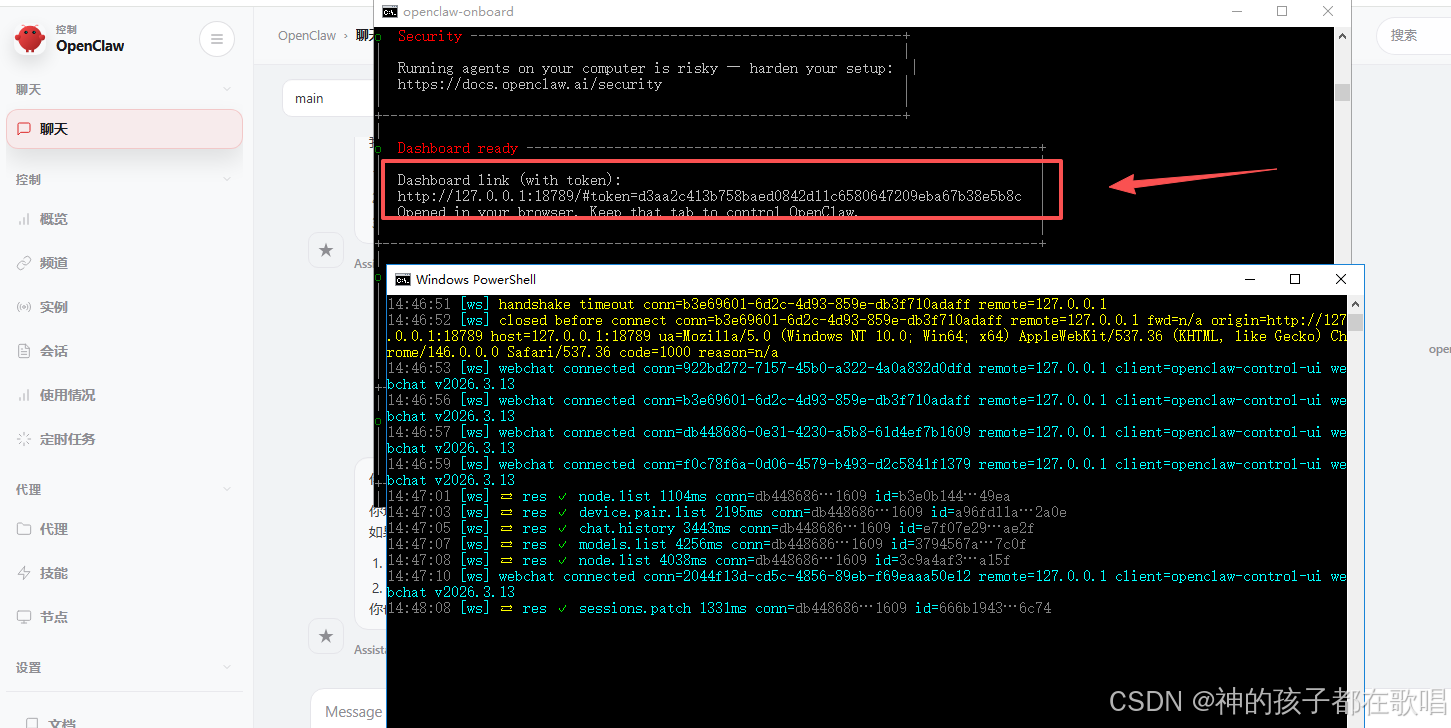
Task: Open the 代理 agents folder item
Action: (125, 529)
